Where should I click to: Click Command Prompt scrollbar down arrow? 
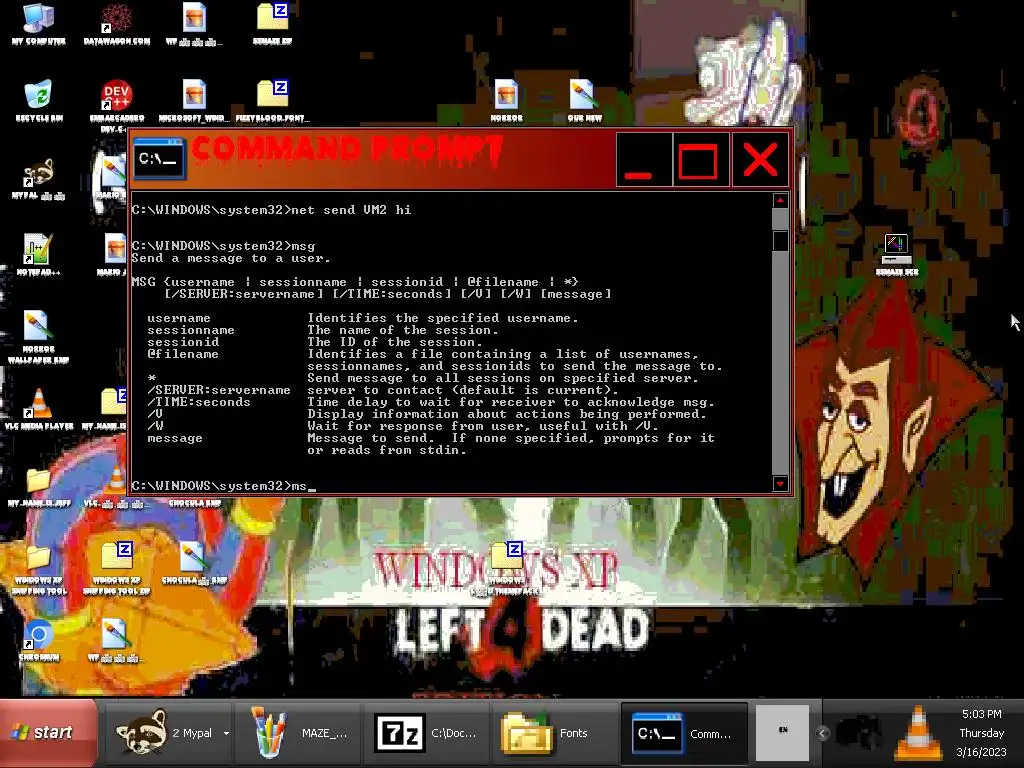point(780,483)
